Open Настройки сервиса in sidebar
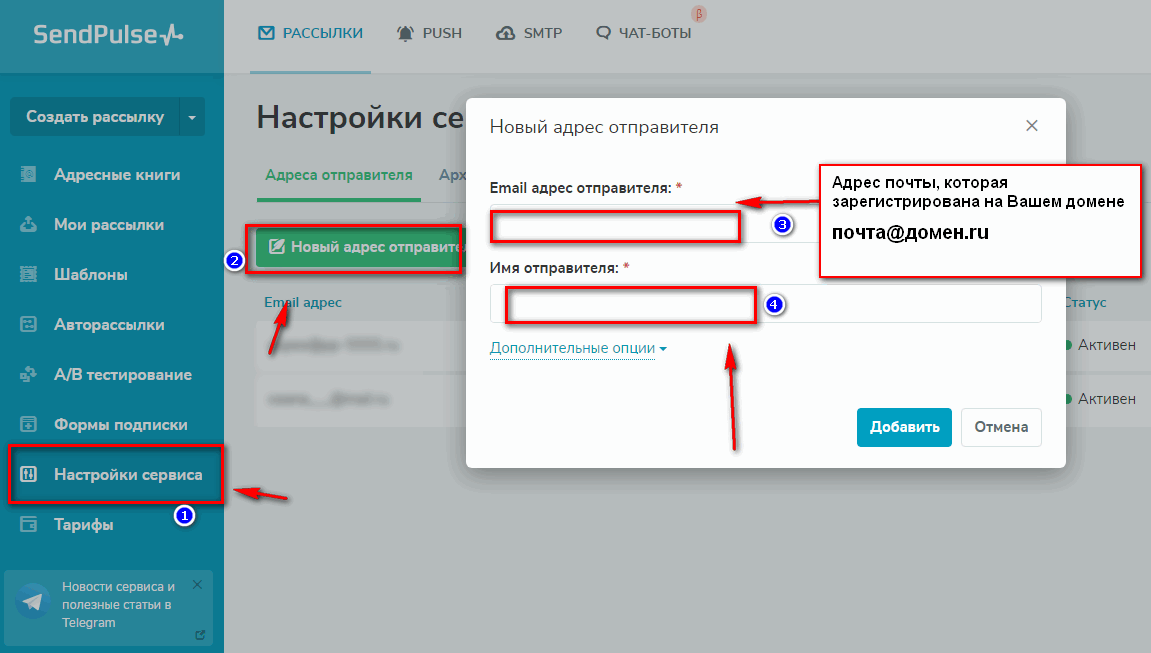 [x=128, y=474]
